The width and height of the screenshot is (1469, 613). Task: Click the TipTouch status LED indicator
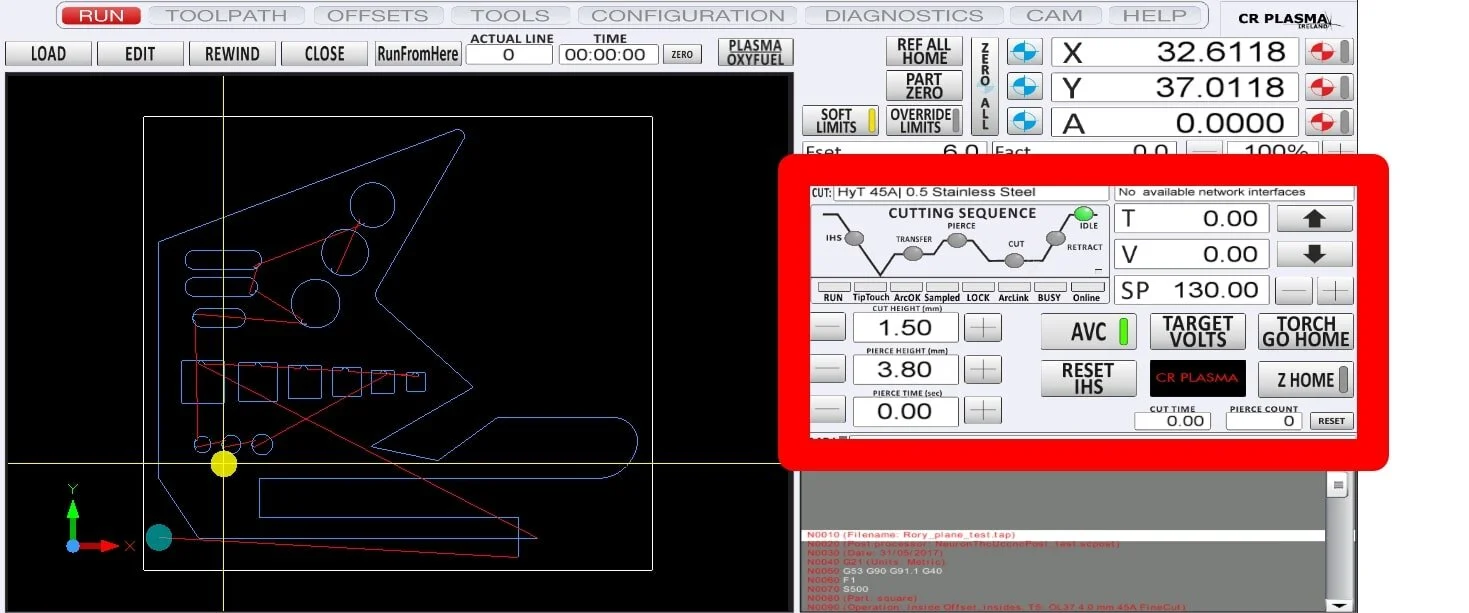(870, 287)
